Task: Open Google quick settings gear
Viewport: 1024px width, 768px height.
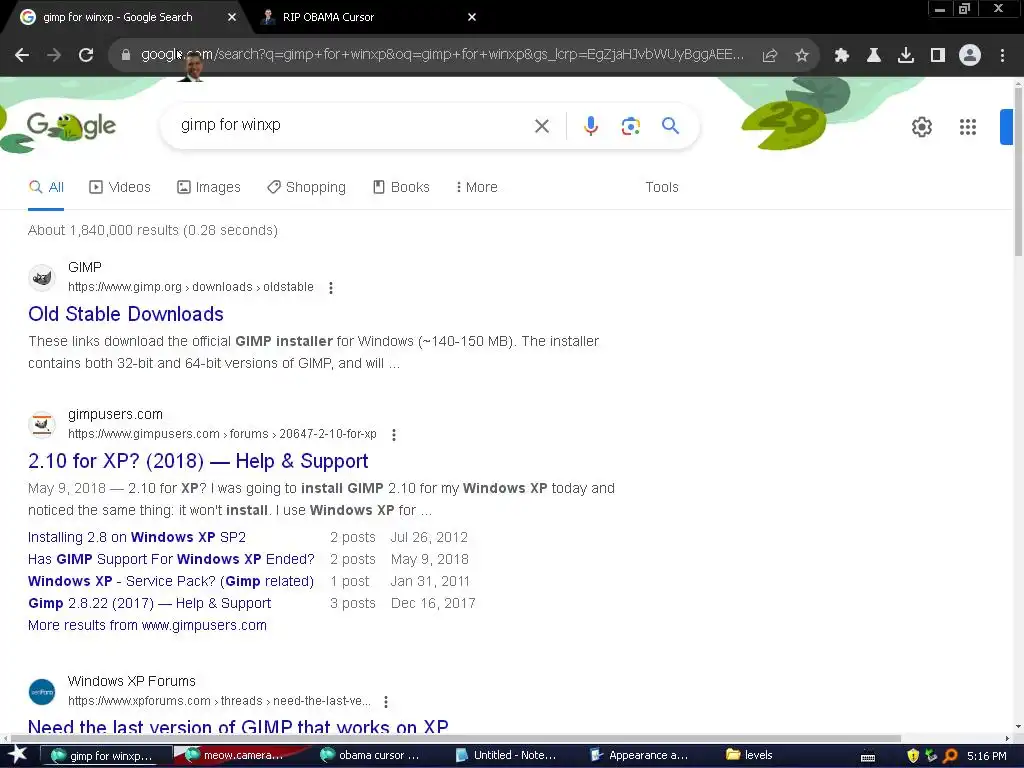Action: (x=921, y=127)
